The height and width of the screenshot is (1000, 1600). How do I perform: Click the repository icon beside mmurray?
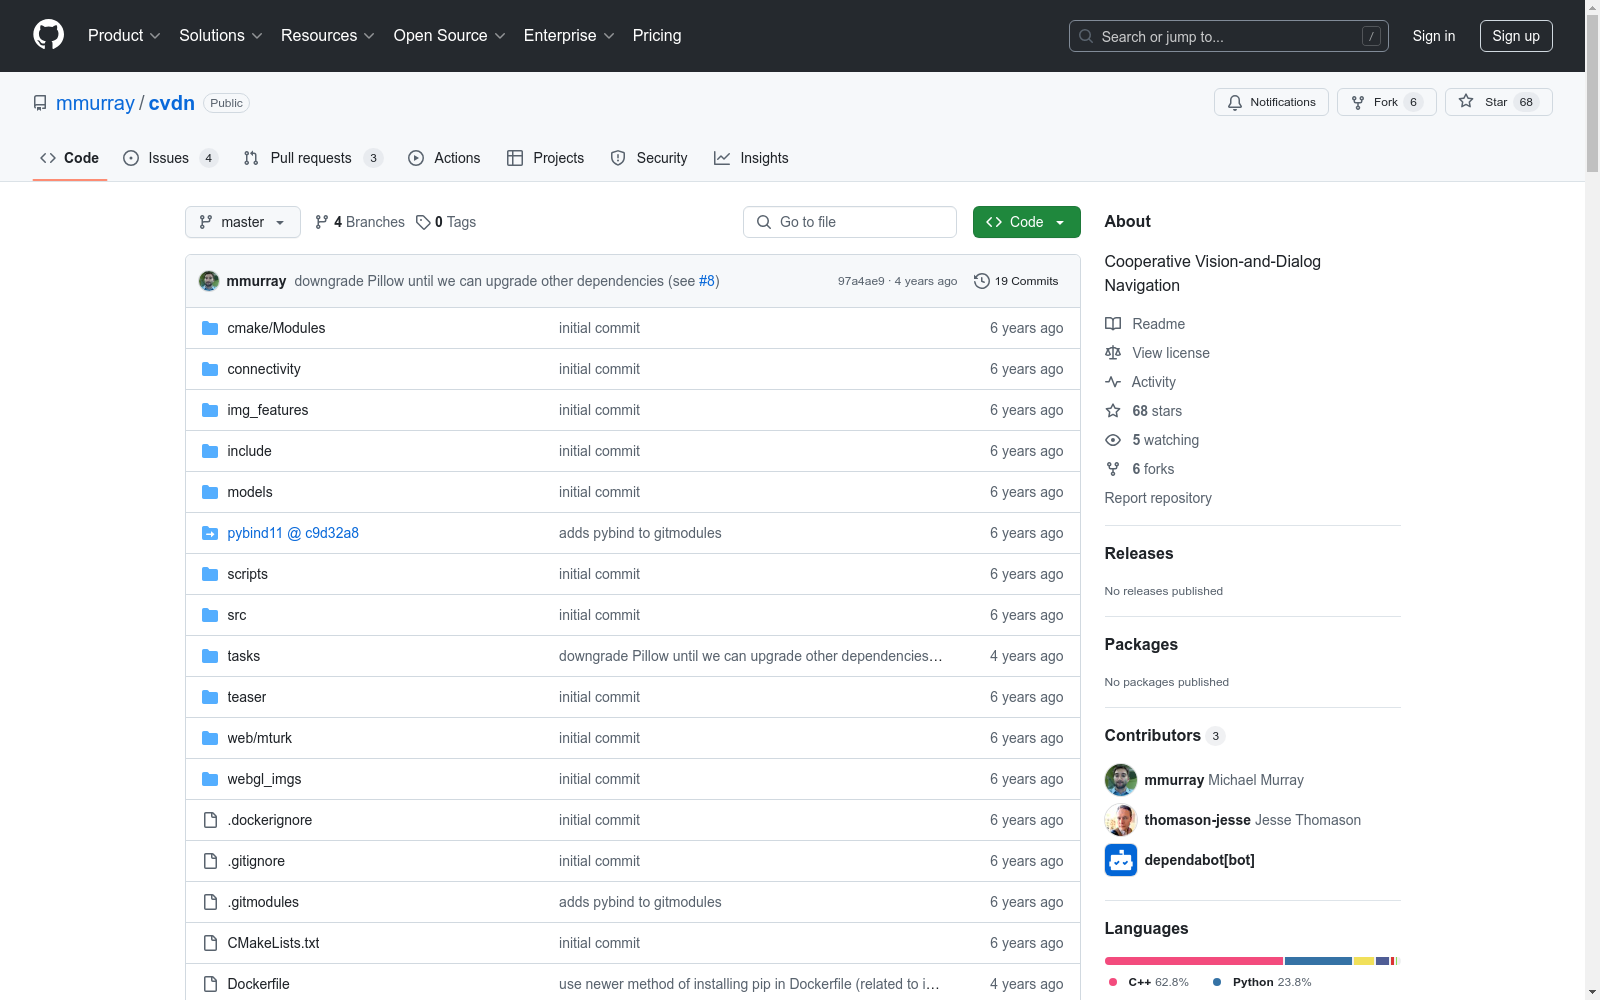click(40, 103)
